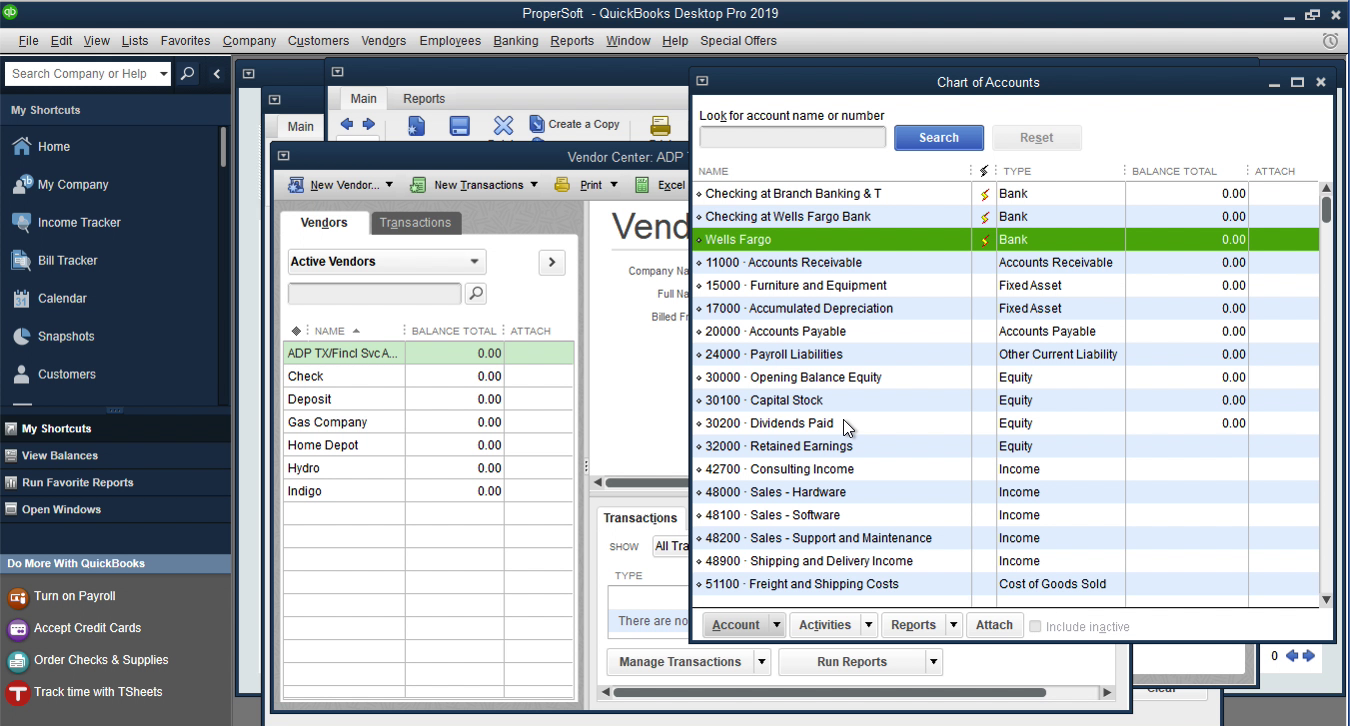Screen dimensions: 1350x726
Task: Open Reports dropdown in Chart of Accounts
Action: (953, 625)
